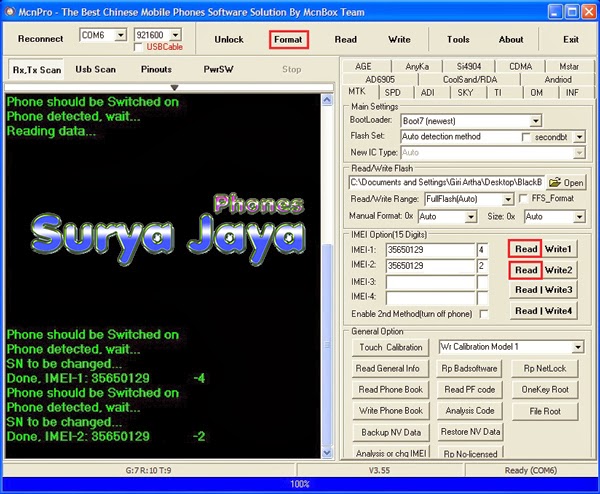Click the top toolbar Write button

tap(399, 39)
